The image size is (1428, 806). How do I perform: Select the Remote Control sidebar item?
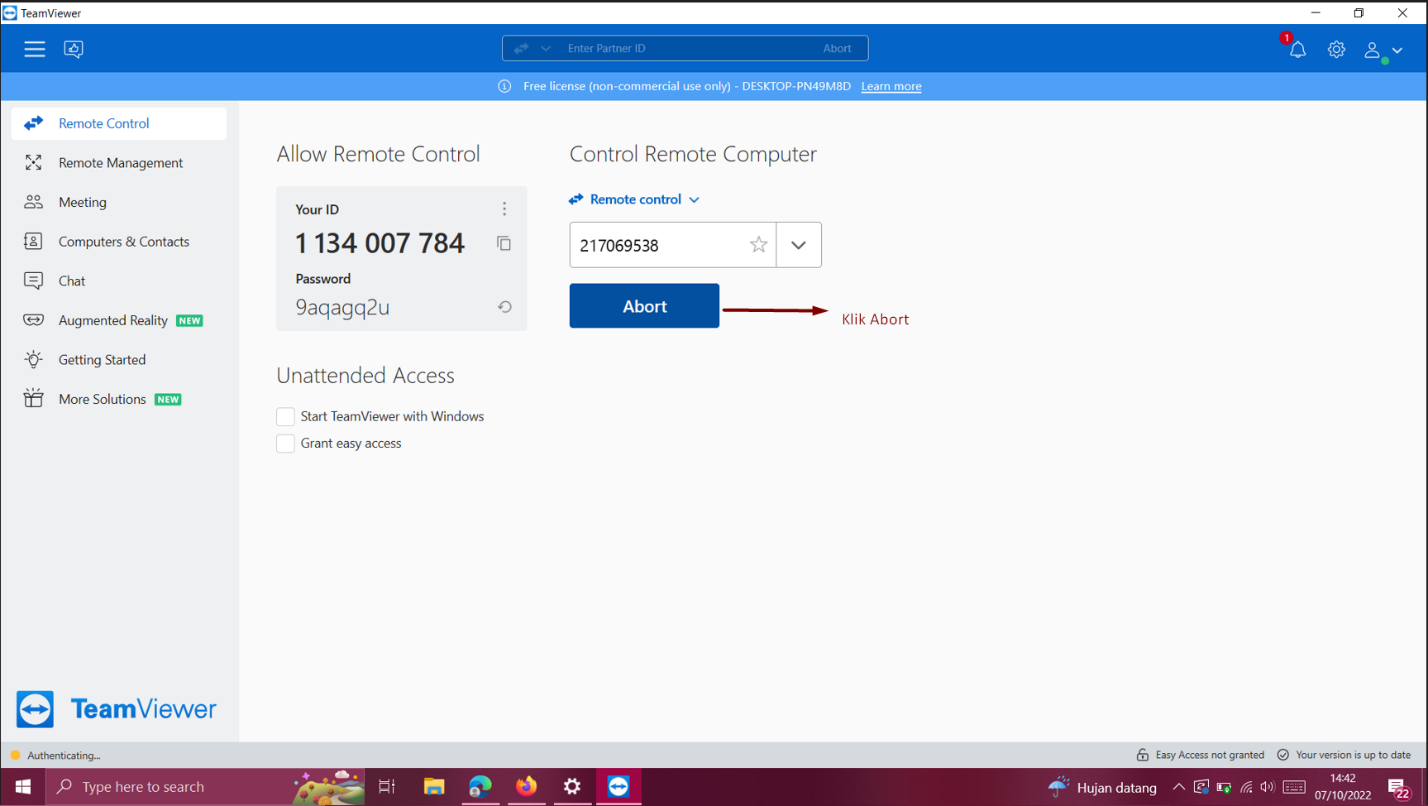coord(119,123)
